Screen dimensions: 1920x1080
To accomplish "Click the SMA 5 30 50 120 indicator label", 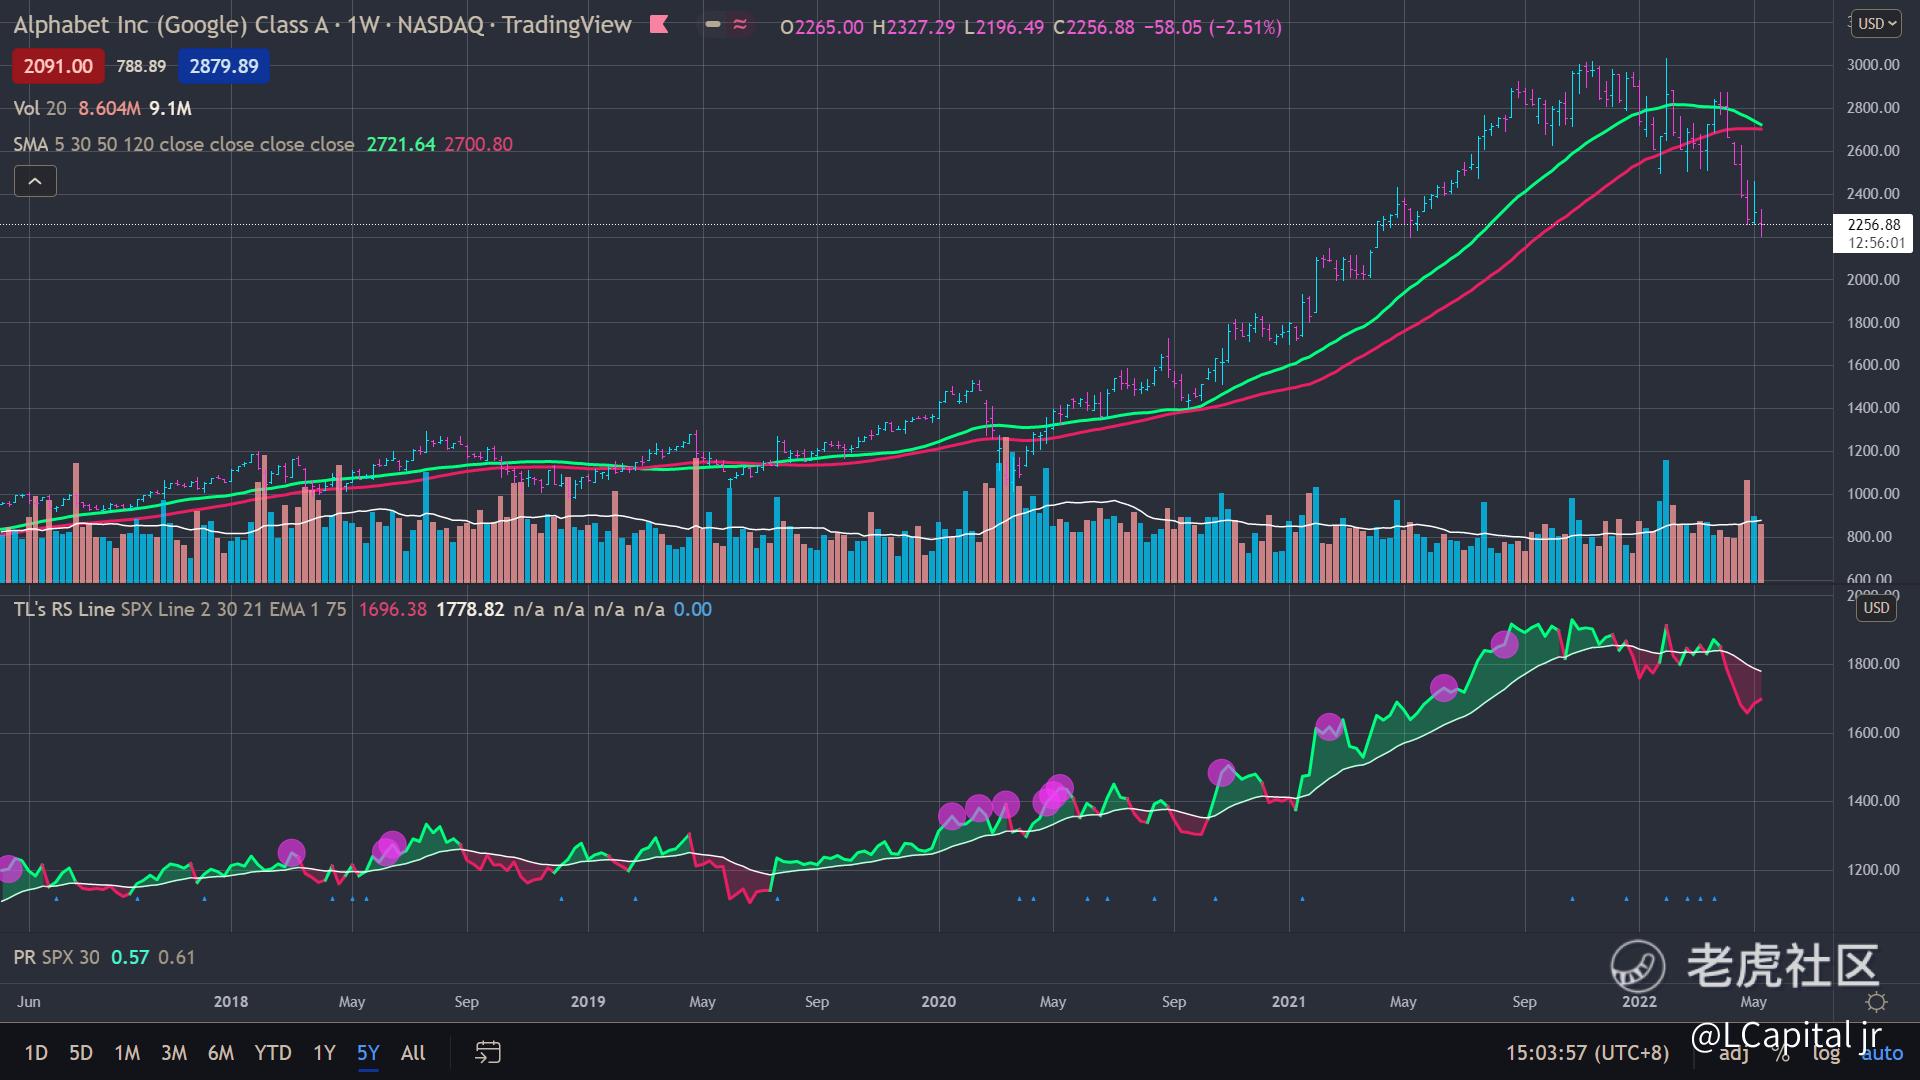I will pos(84,144).
